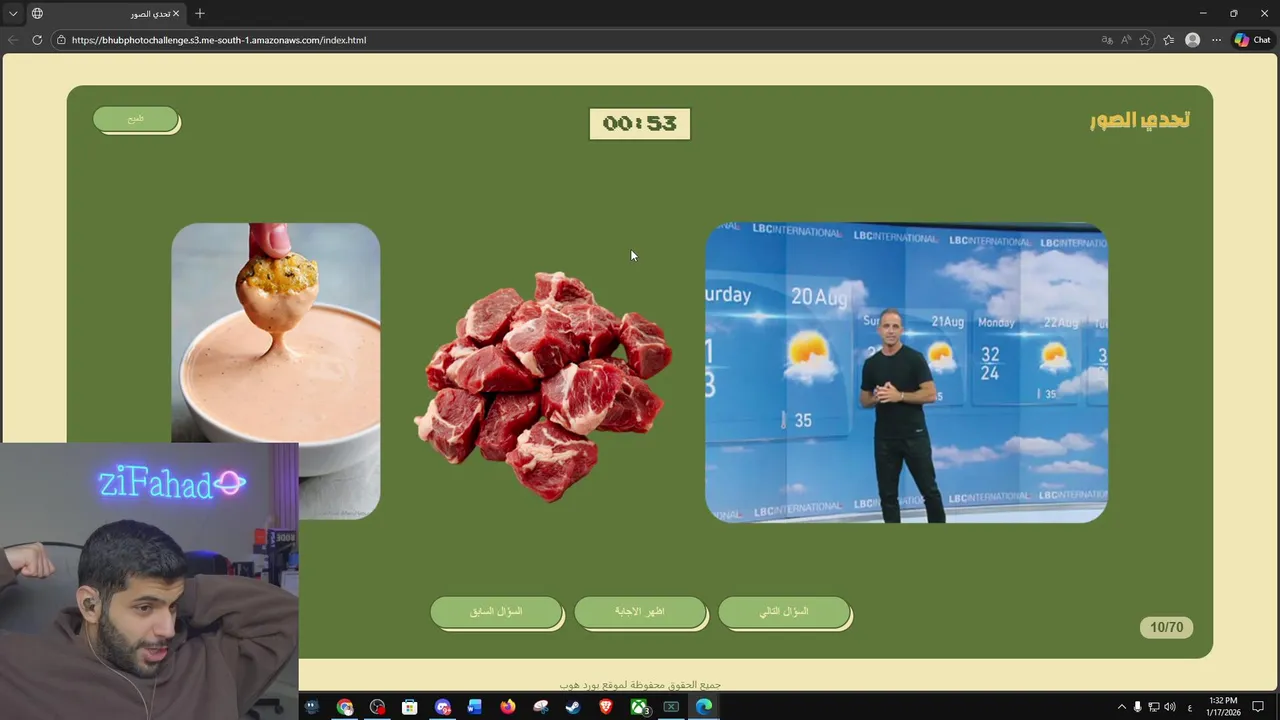Image resolution: width=1280 pixels, height=720 pixels.
Task: Click the LBC weather forecast picture
Action: pyautogui.click(x=906, y=372)
